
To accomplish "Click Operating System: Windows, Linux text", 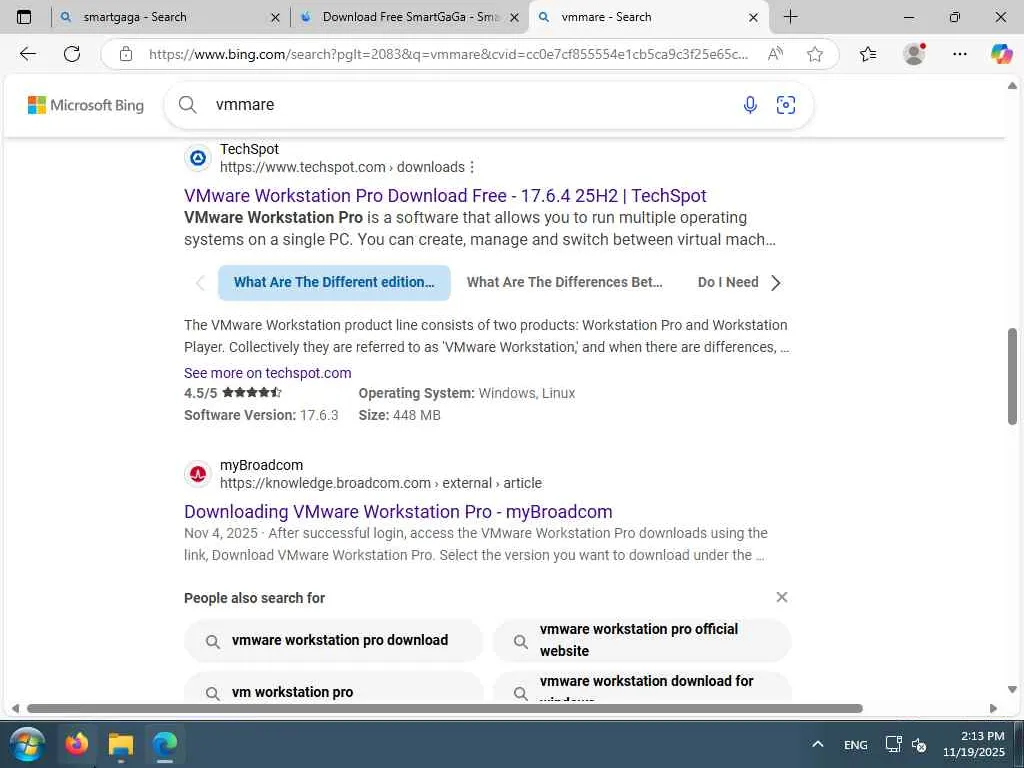I will coord(467,393).
